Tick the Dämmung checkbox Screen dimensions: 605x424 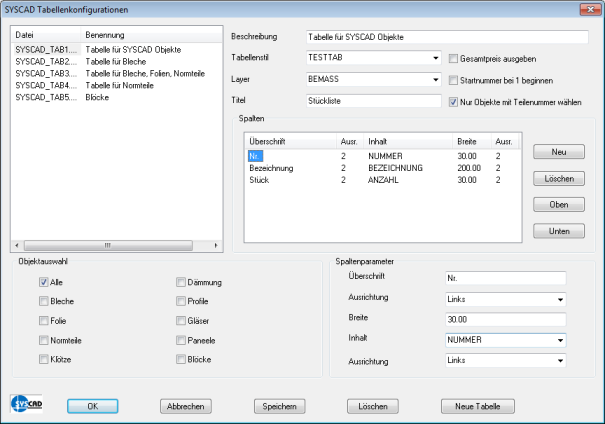click(x=181, y=282)
